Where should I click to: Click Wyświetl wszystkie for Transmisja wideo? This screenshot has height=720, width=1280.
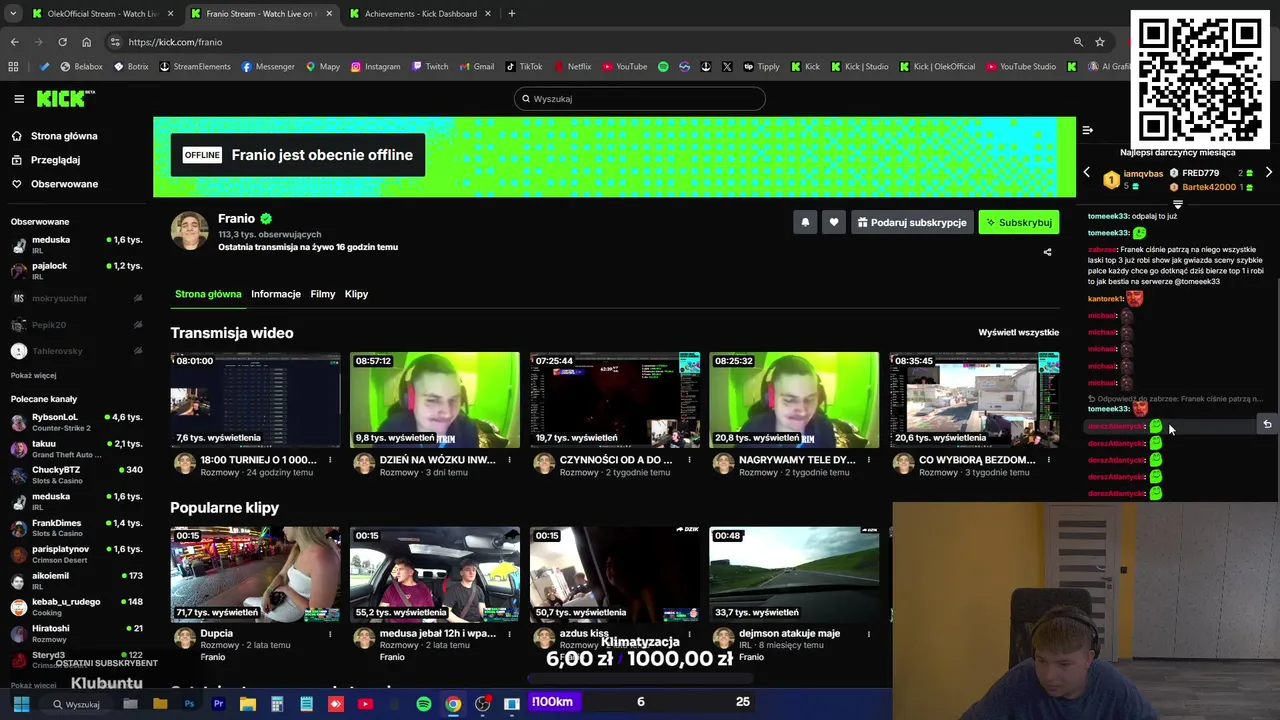point(1018,332)
